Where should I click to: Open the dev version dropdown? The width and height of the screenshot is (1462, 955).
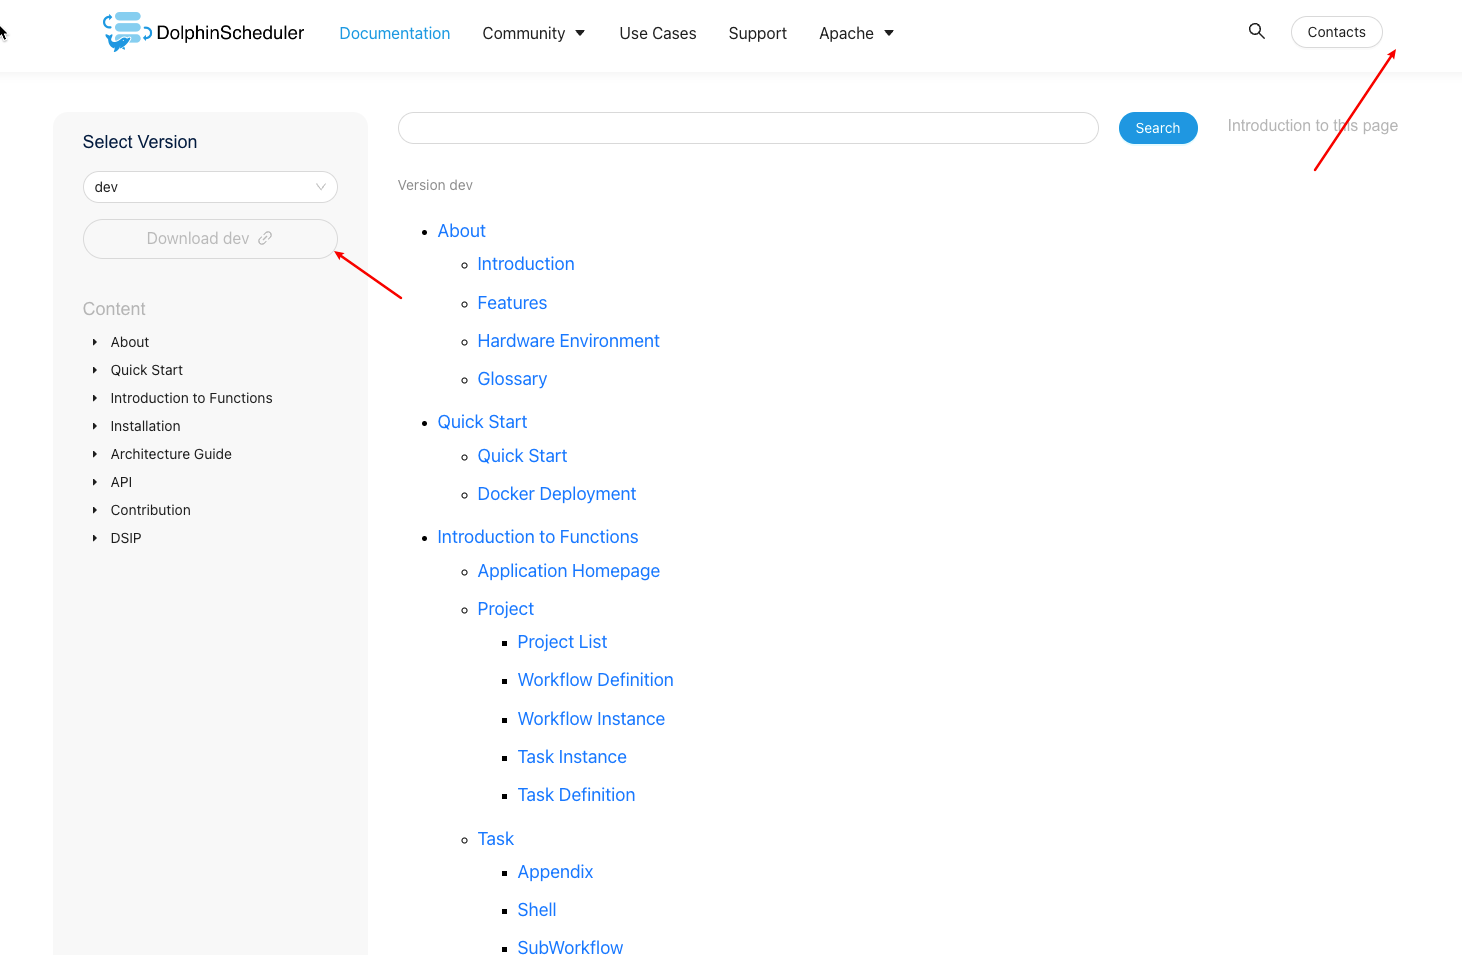click(210, 187)
